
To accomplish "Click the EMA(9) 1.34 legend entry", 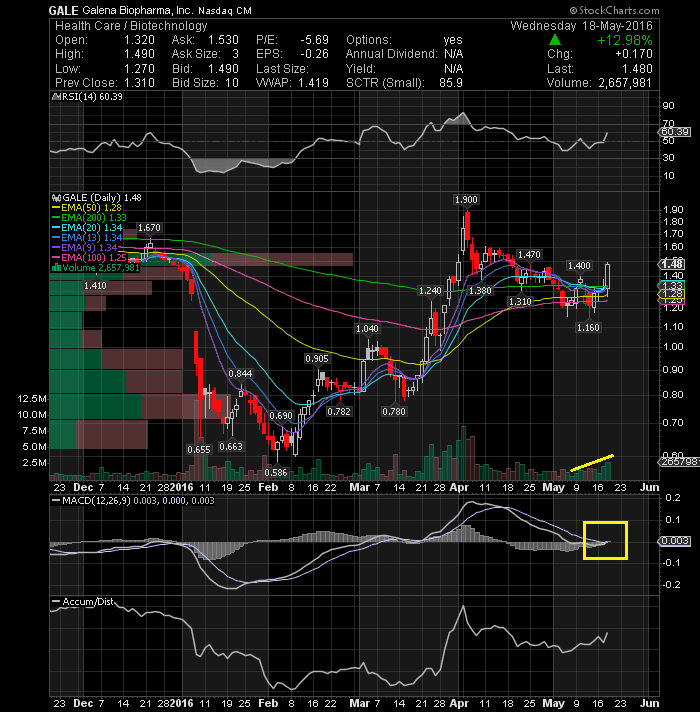I will click(89, 247).
